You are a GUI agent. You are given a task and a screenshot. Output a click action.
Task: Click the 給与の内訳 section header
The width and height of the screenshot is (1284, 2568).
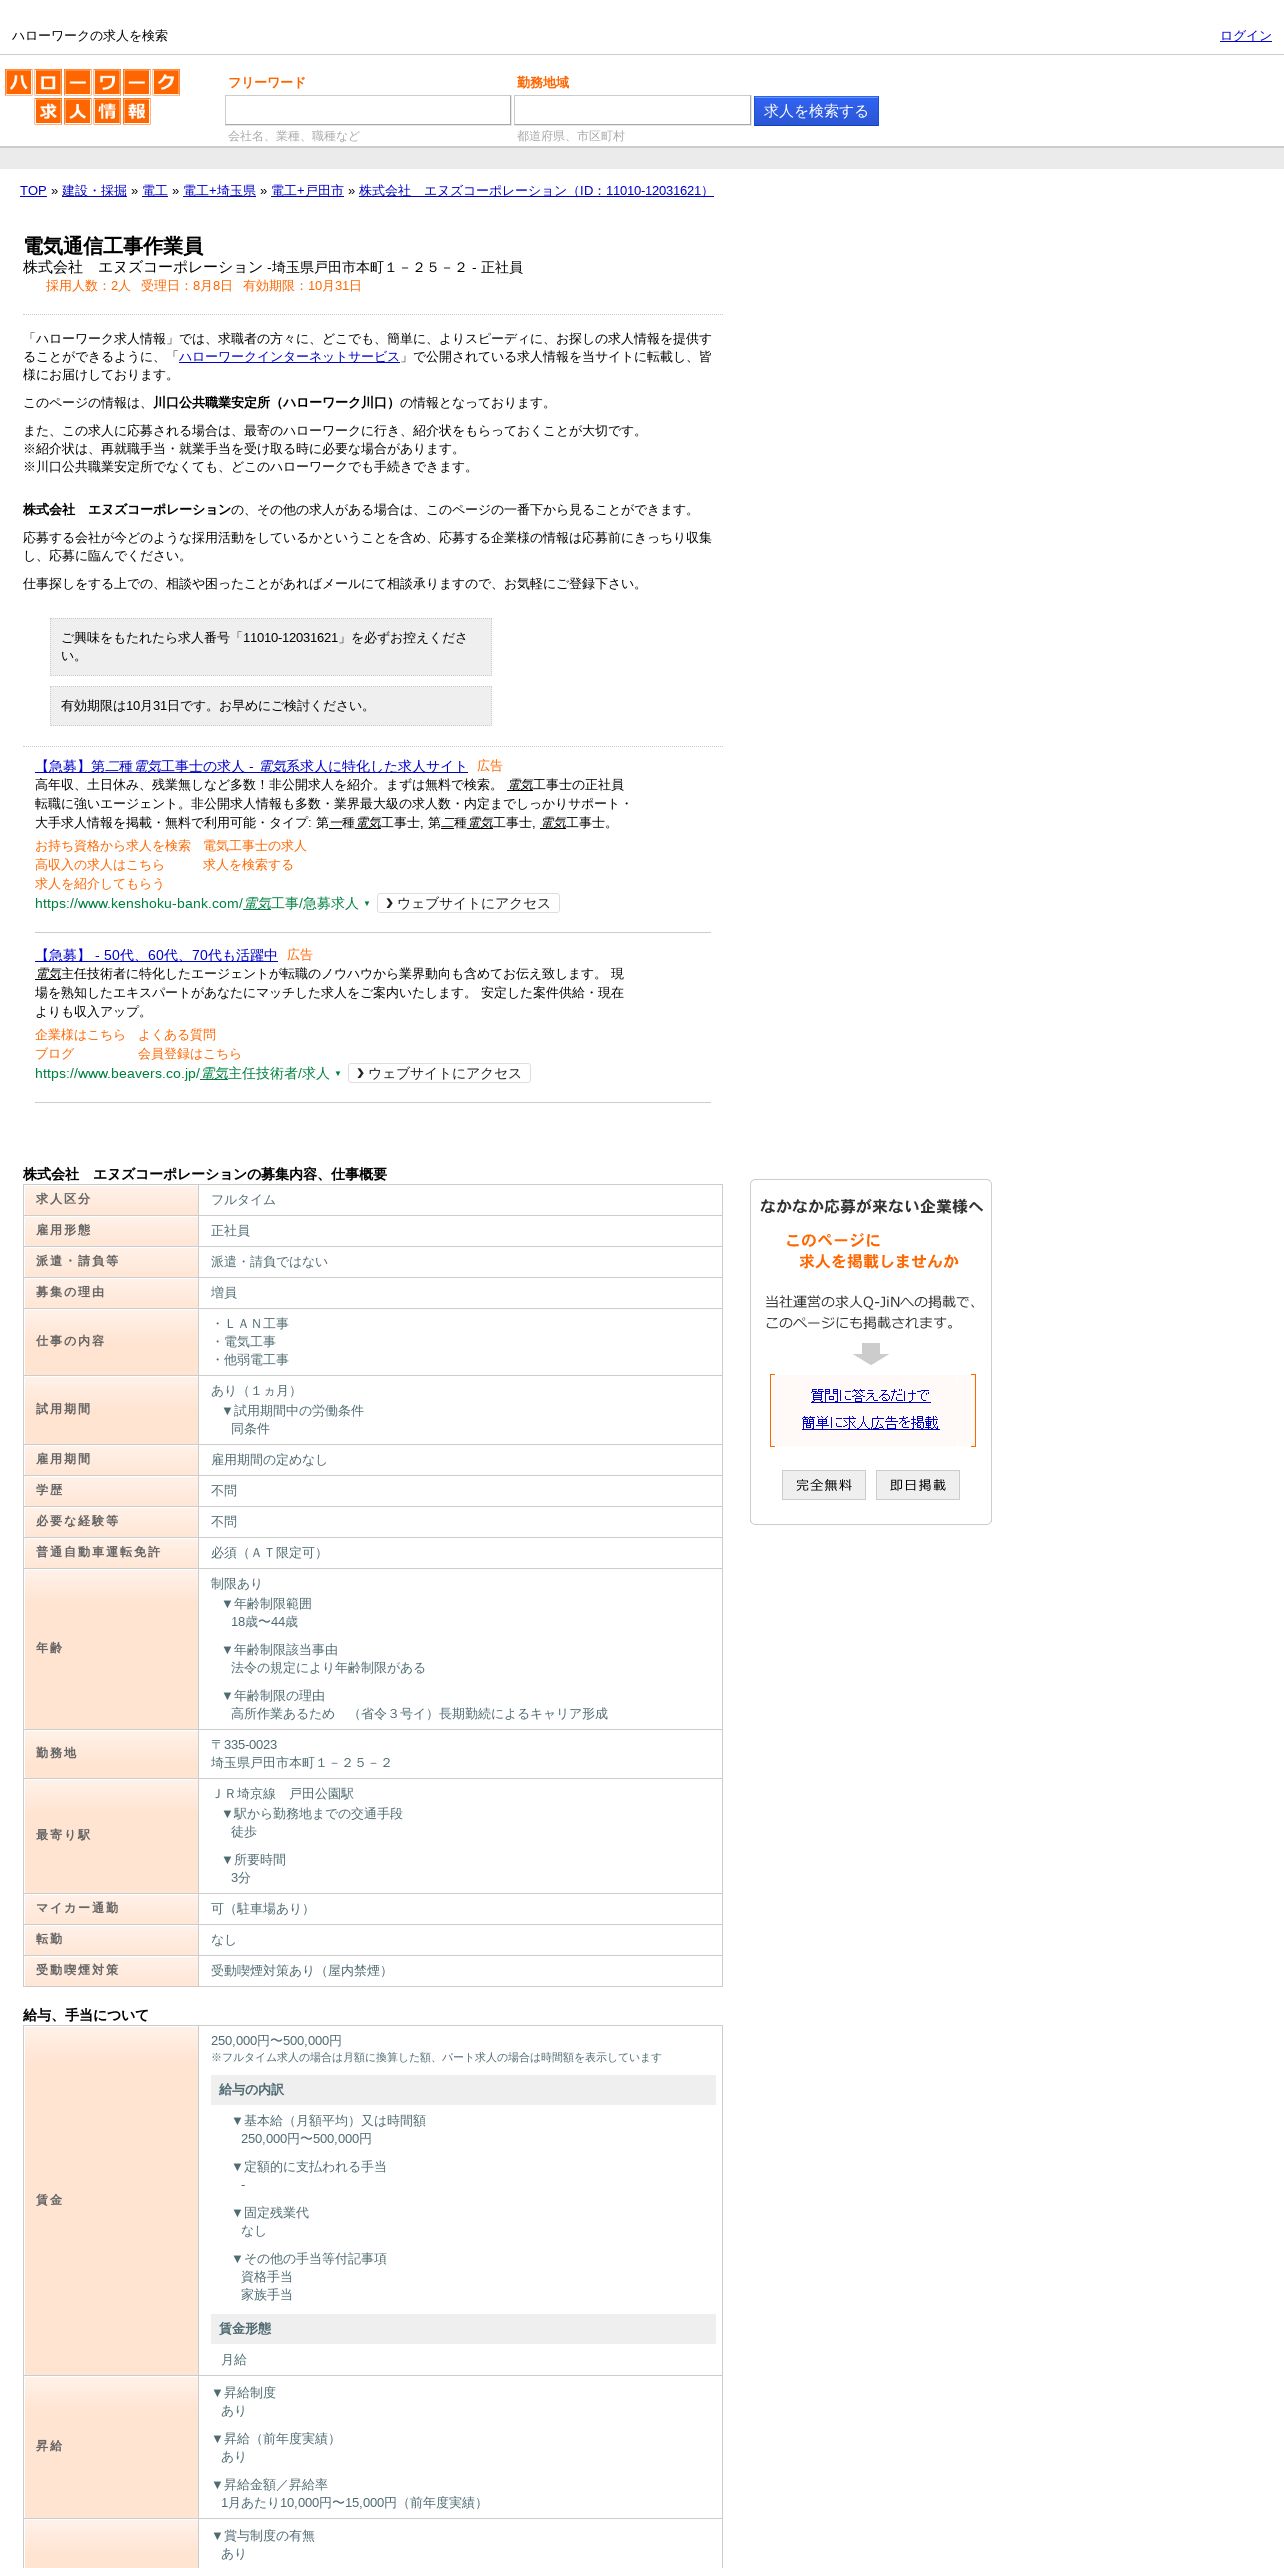(x=463, y=2090)
